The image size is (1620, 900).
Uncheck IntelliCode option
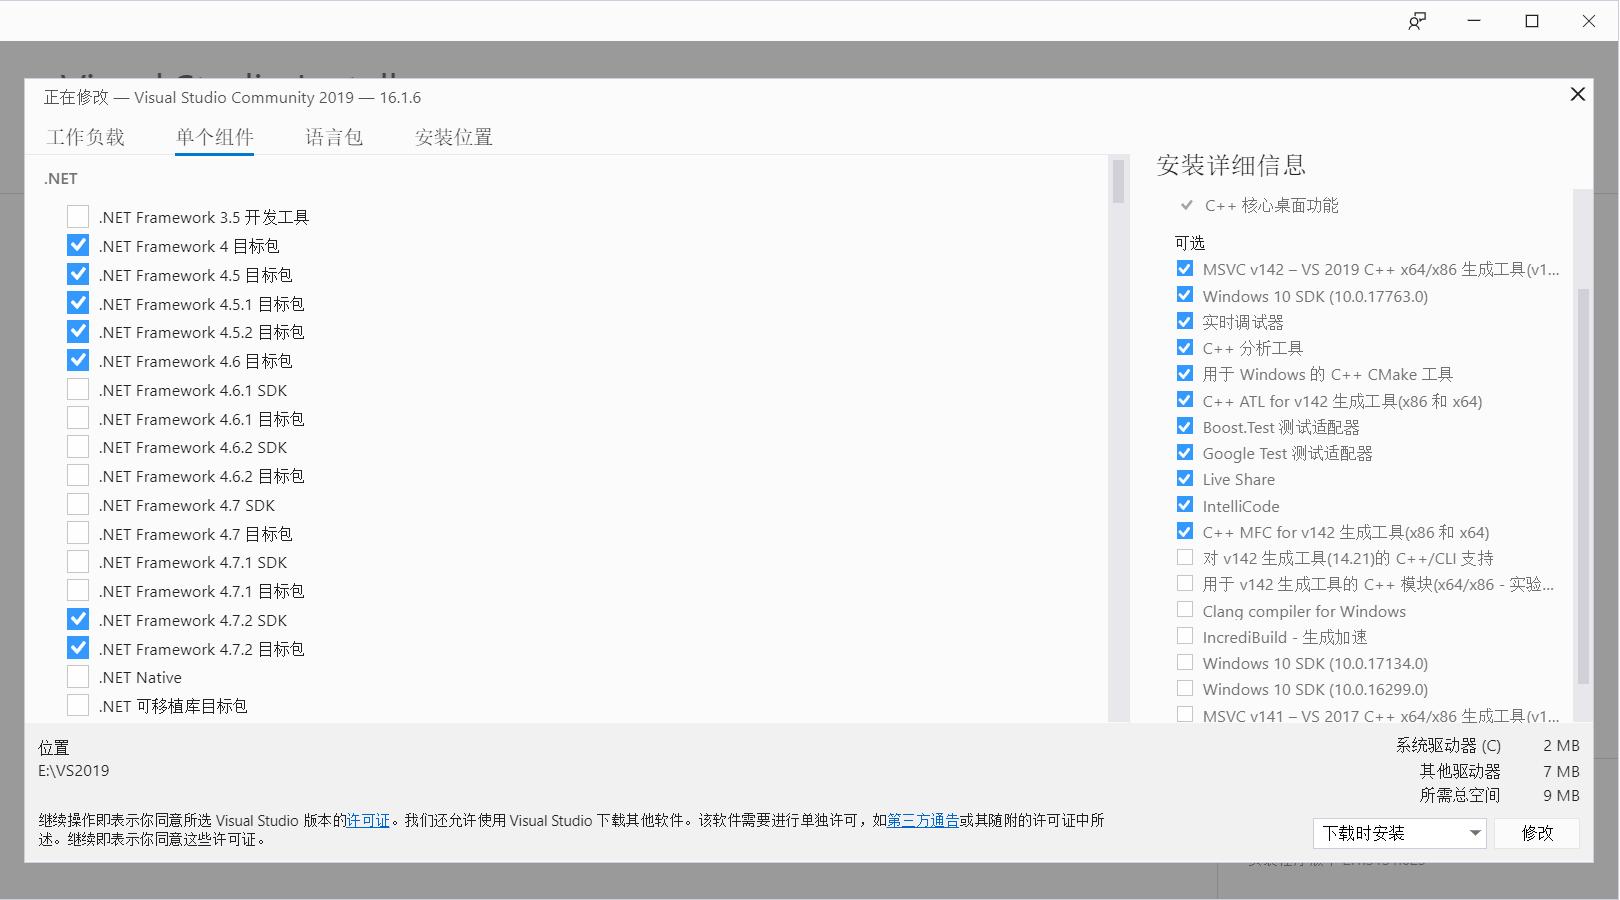(x=1185, y=505)
